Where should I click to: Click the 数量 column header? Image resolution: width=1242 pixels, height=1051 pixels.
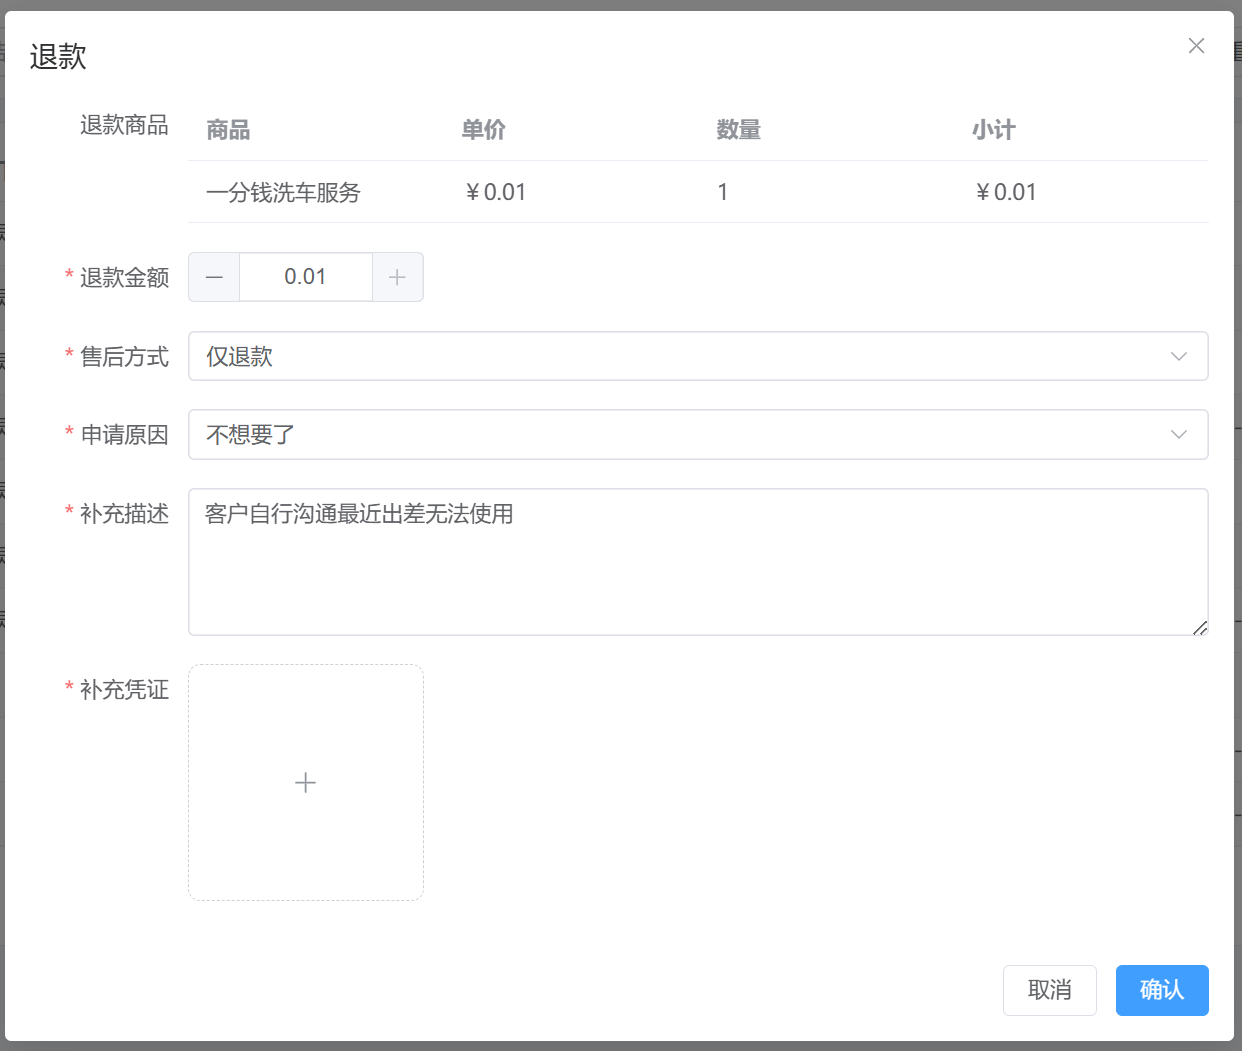tap(738, 130)
